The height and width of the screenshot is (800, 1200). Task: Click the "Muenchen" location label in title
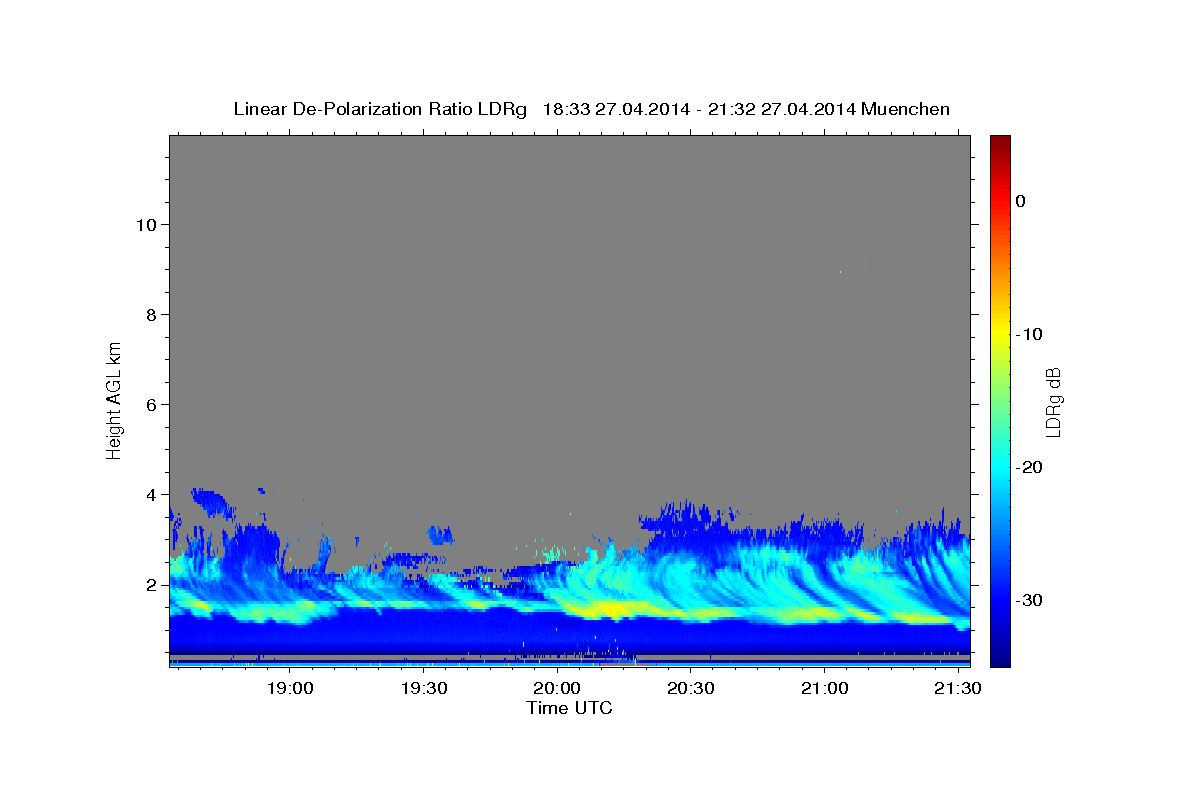pyautogui.click(x=906, y=109)
